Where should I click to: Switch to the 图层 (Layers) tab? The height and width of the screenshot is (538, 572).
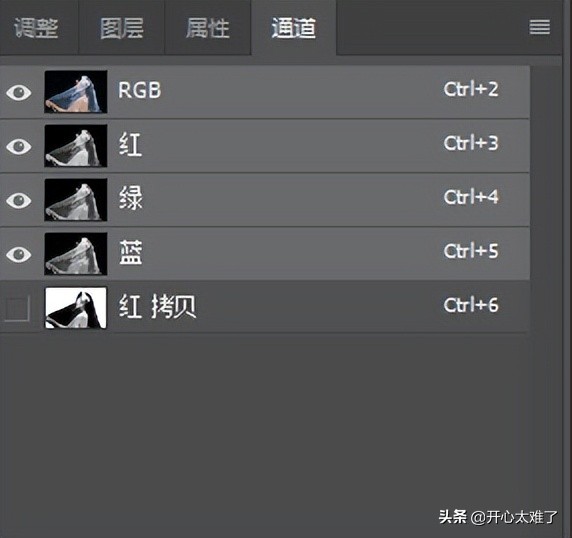[122, 28]
